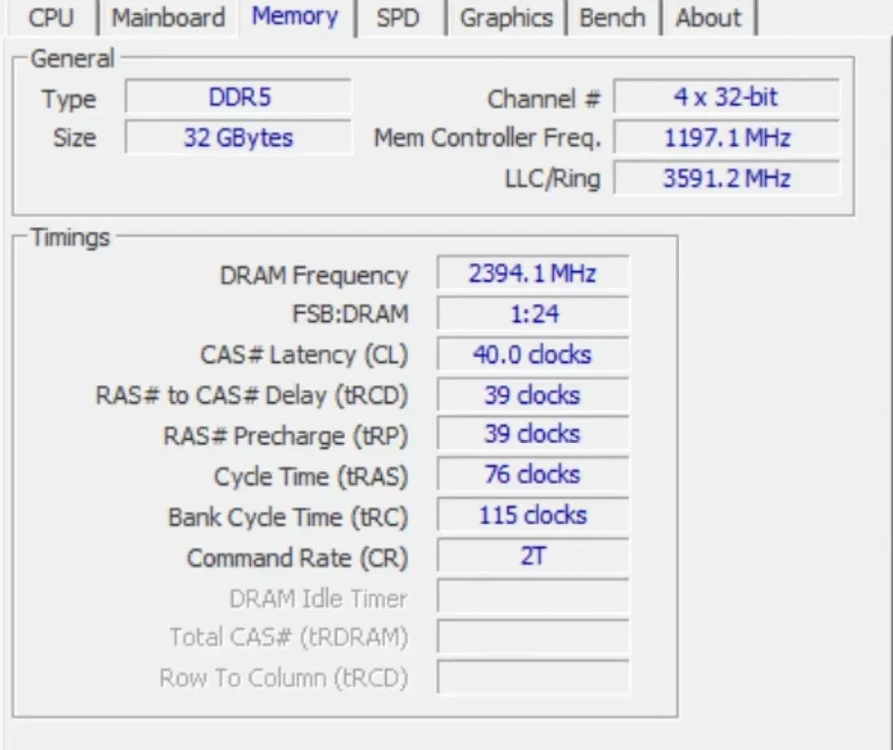Click the tRCD 39 clocks value
Screen dimensions: 893x750
pyautogui.click(x=532, y=395)
